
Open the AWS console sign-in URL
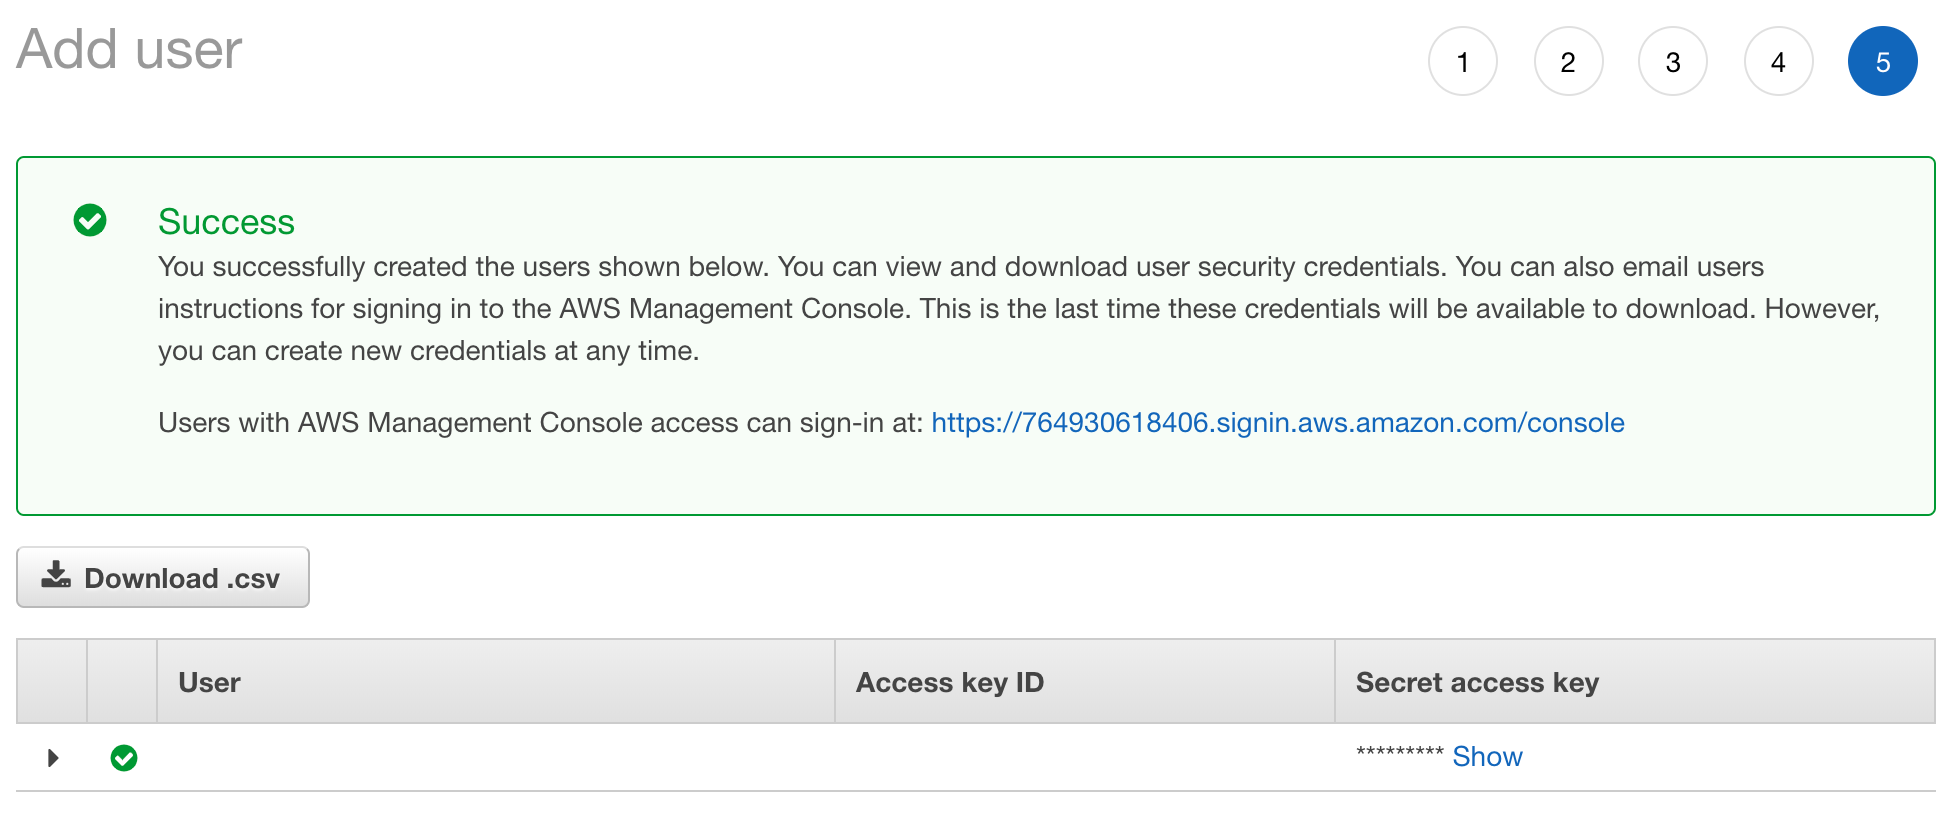pyautogui.click(x=1277, y=423)
